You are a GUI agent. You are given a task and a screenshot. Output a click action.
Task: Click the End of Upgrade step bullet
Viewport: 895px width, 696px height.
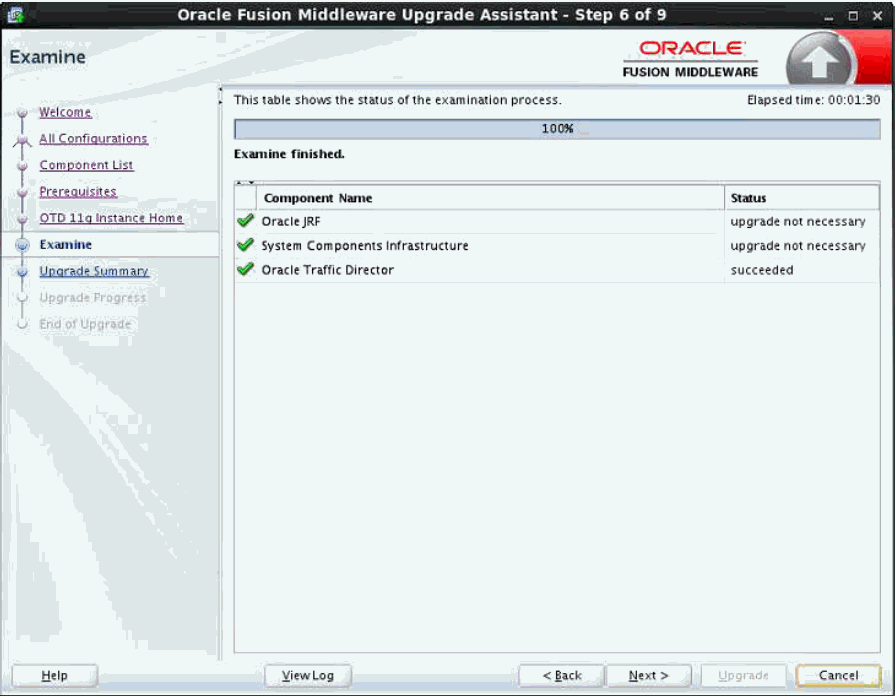(22, 324)
